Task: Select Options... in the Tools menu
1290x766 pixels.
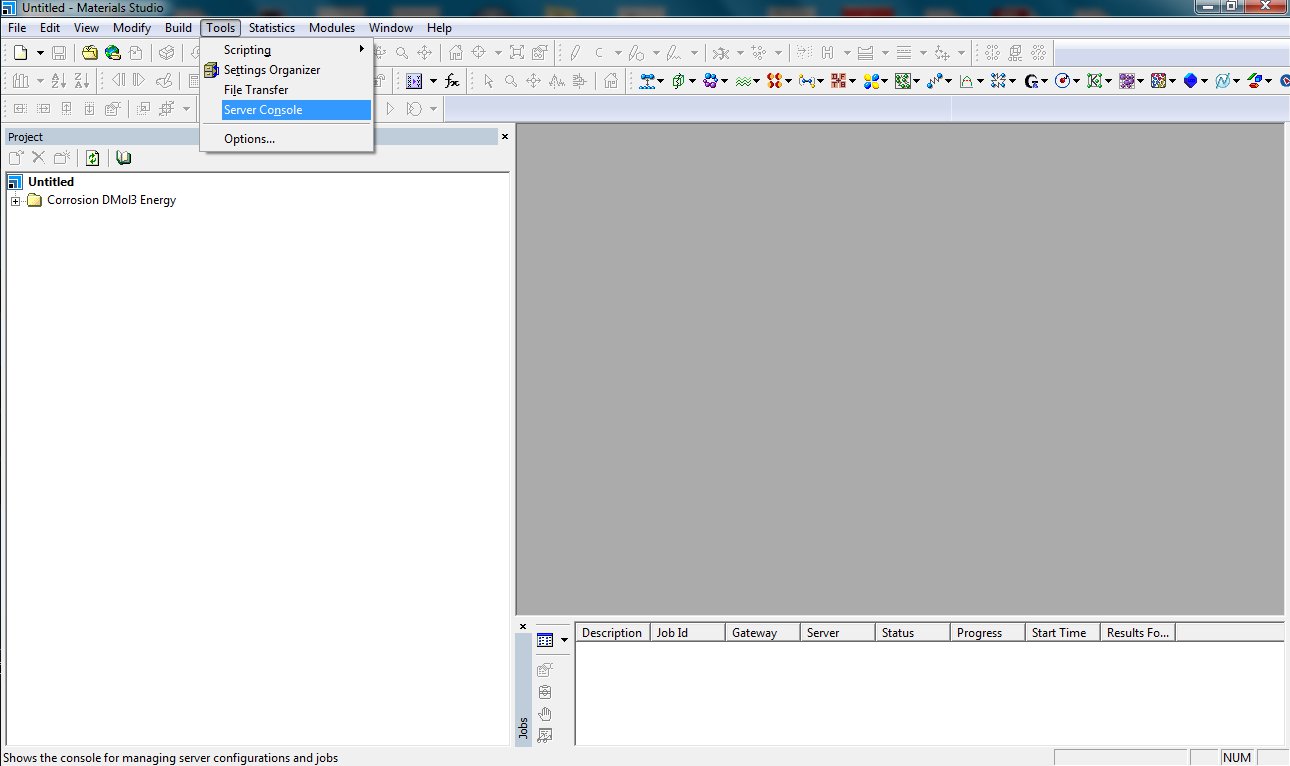Action: coord(249,139)
